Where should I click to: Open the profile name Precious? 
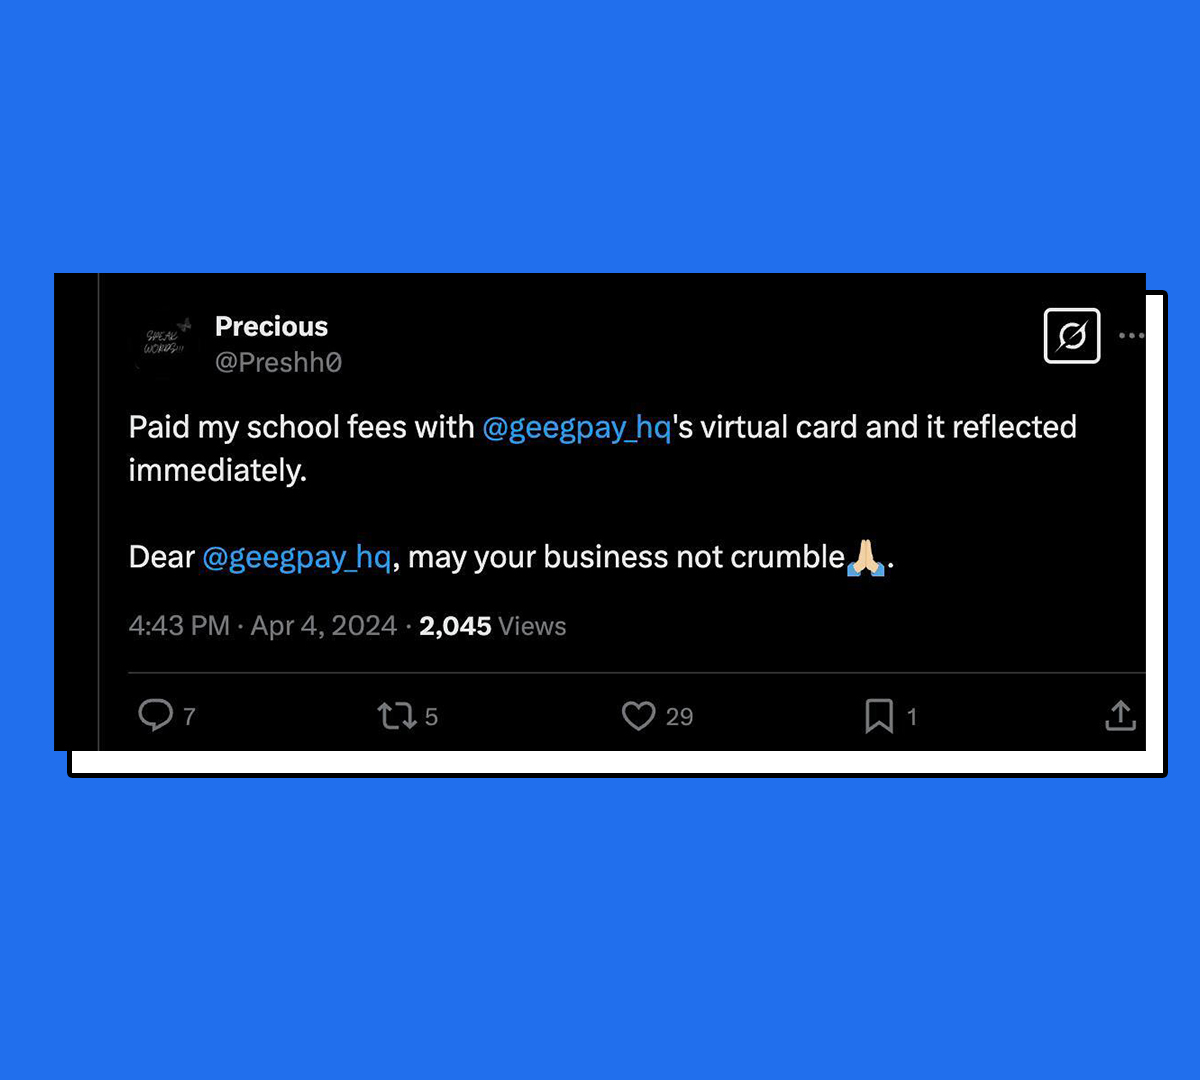[271, 326]
